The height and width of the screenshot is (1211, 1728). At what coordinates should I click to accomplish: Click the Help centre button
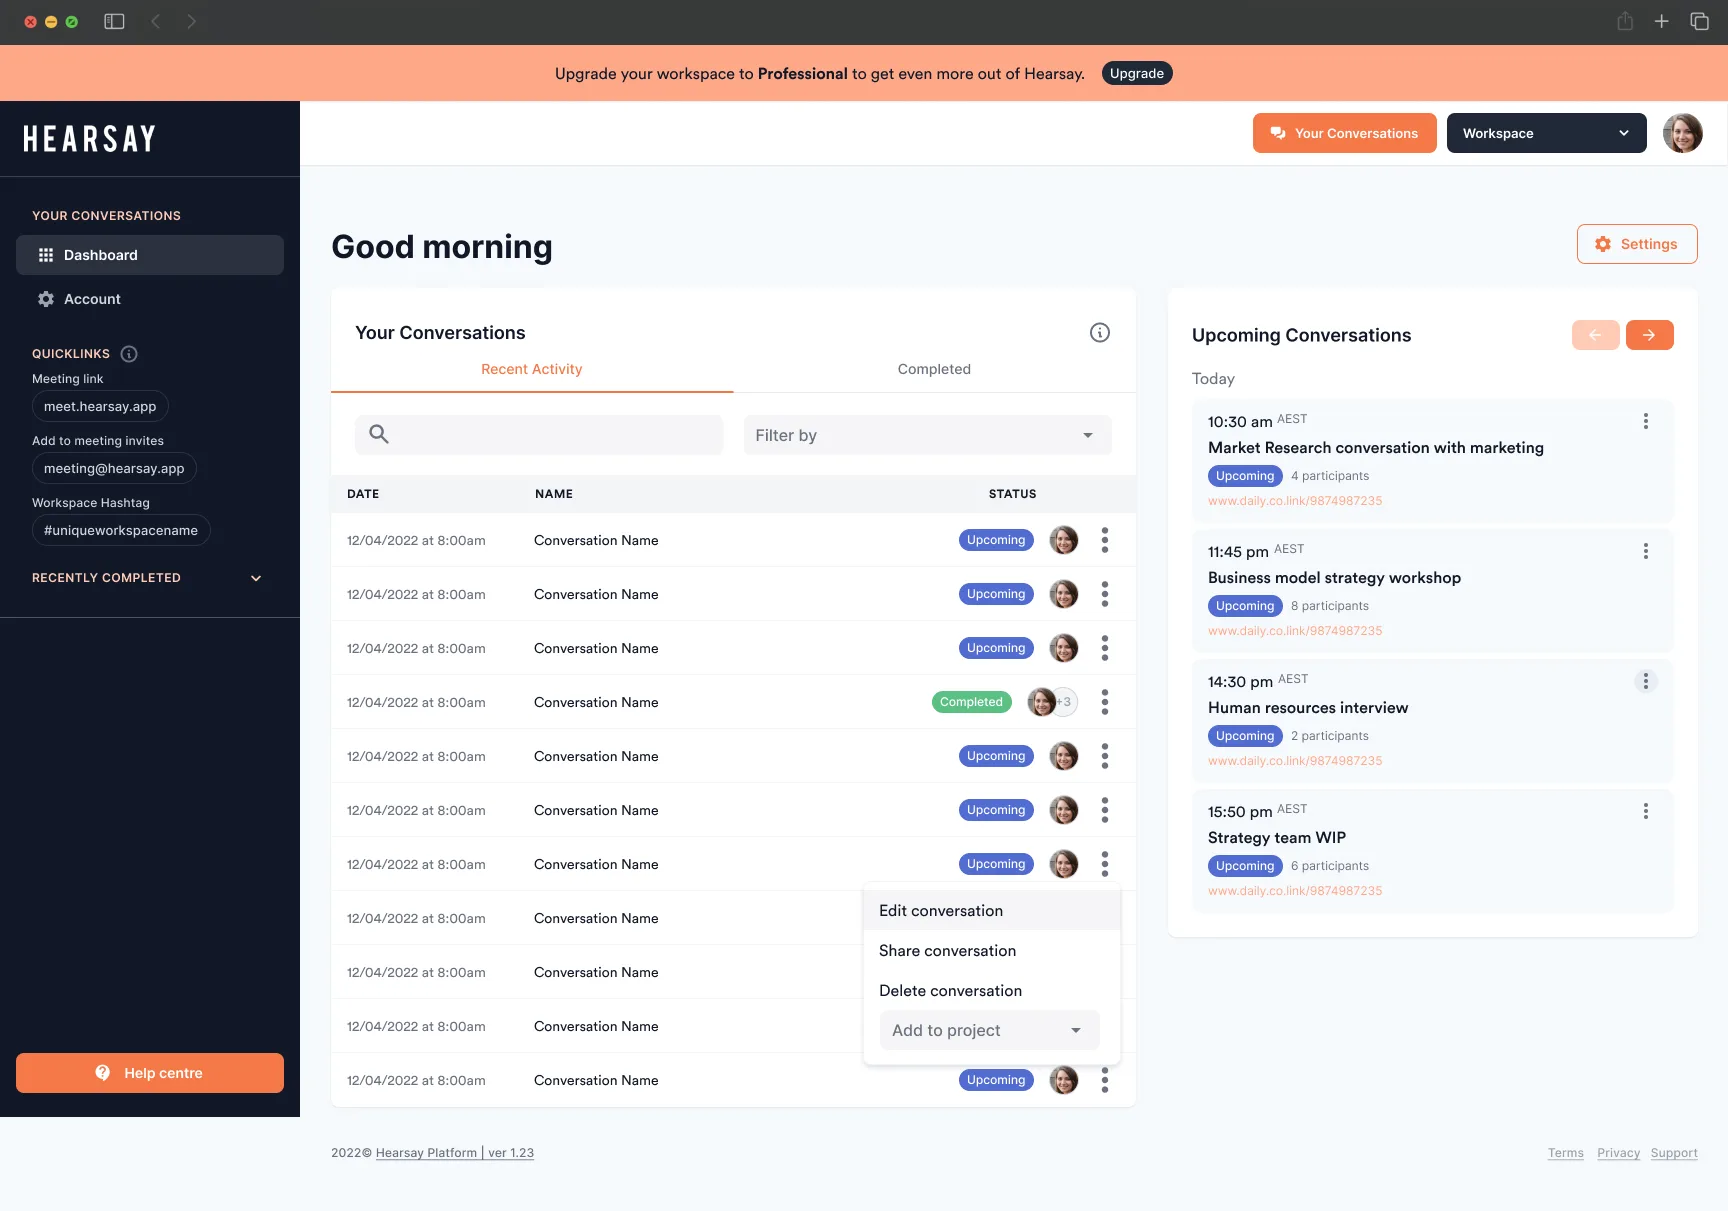[x=150, y=1073]
